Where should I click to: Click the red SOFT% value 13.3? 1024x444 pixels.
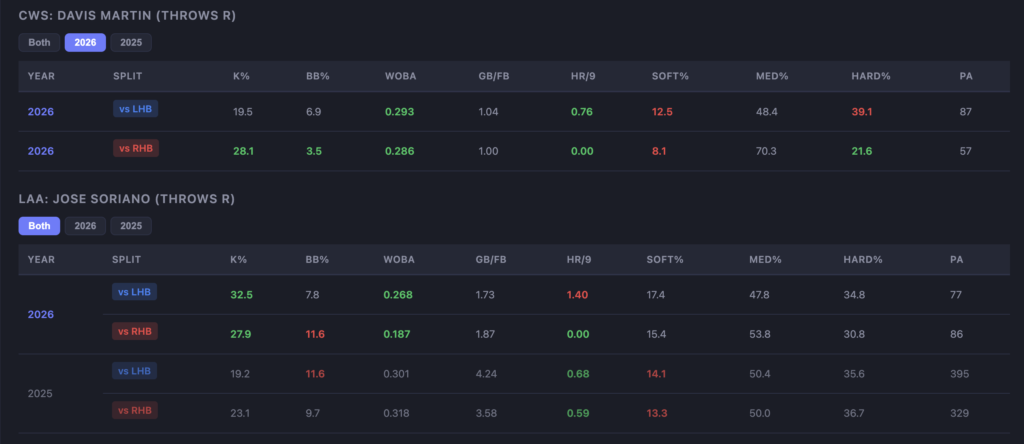click(657, 413)
